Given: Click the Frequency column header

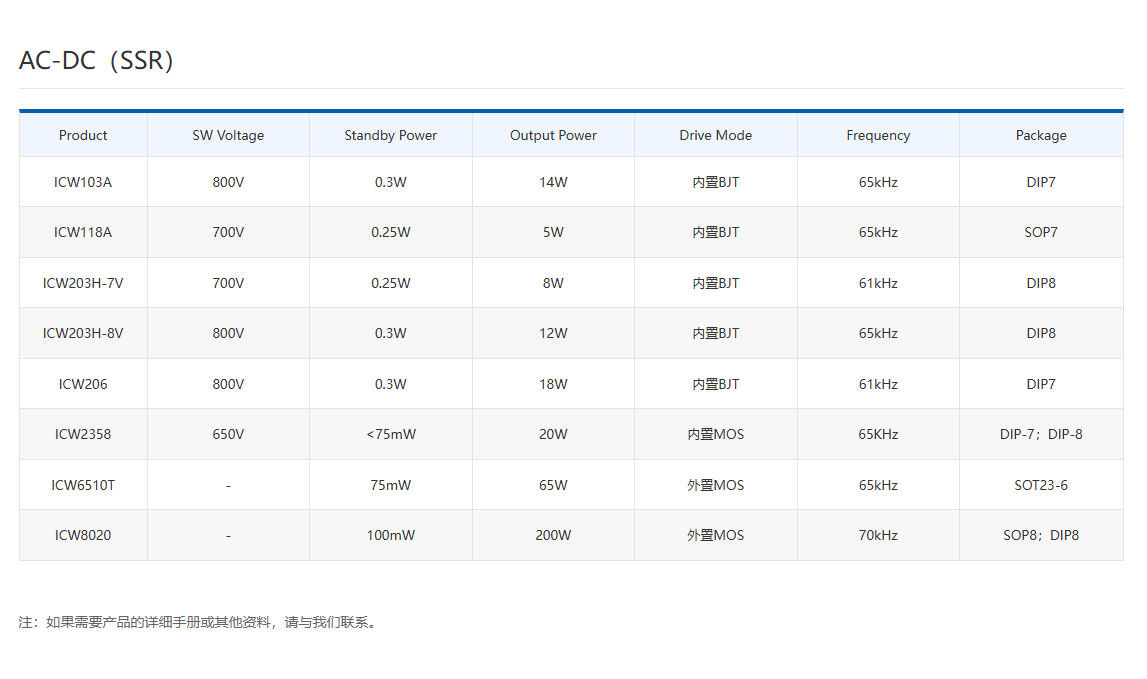Looking at the screenshot, I should (878, 135).
